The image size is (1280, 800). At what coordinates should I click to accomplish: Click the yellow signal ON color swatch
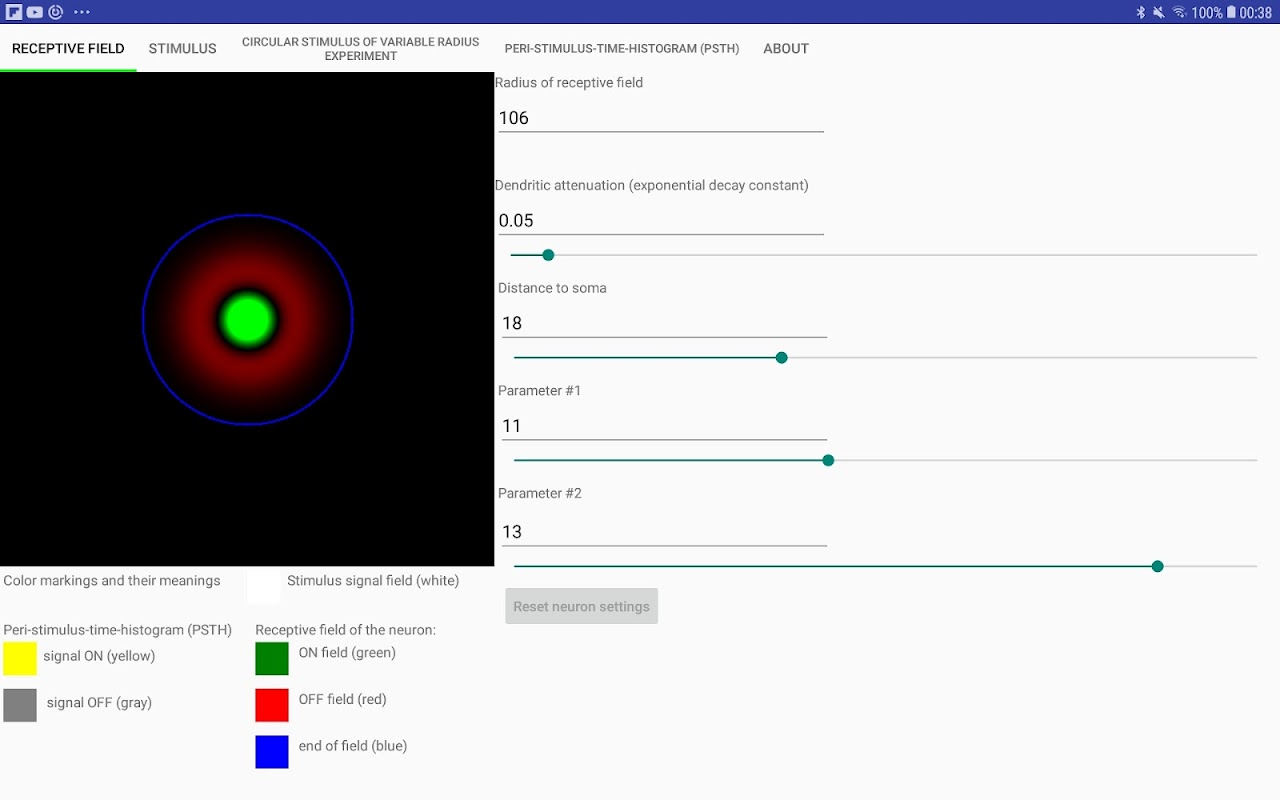pos(20,658)
